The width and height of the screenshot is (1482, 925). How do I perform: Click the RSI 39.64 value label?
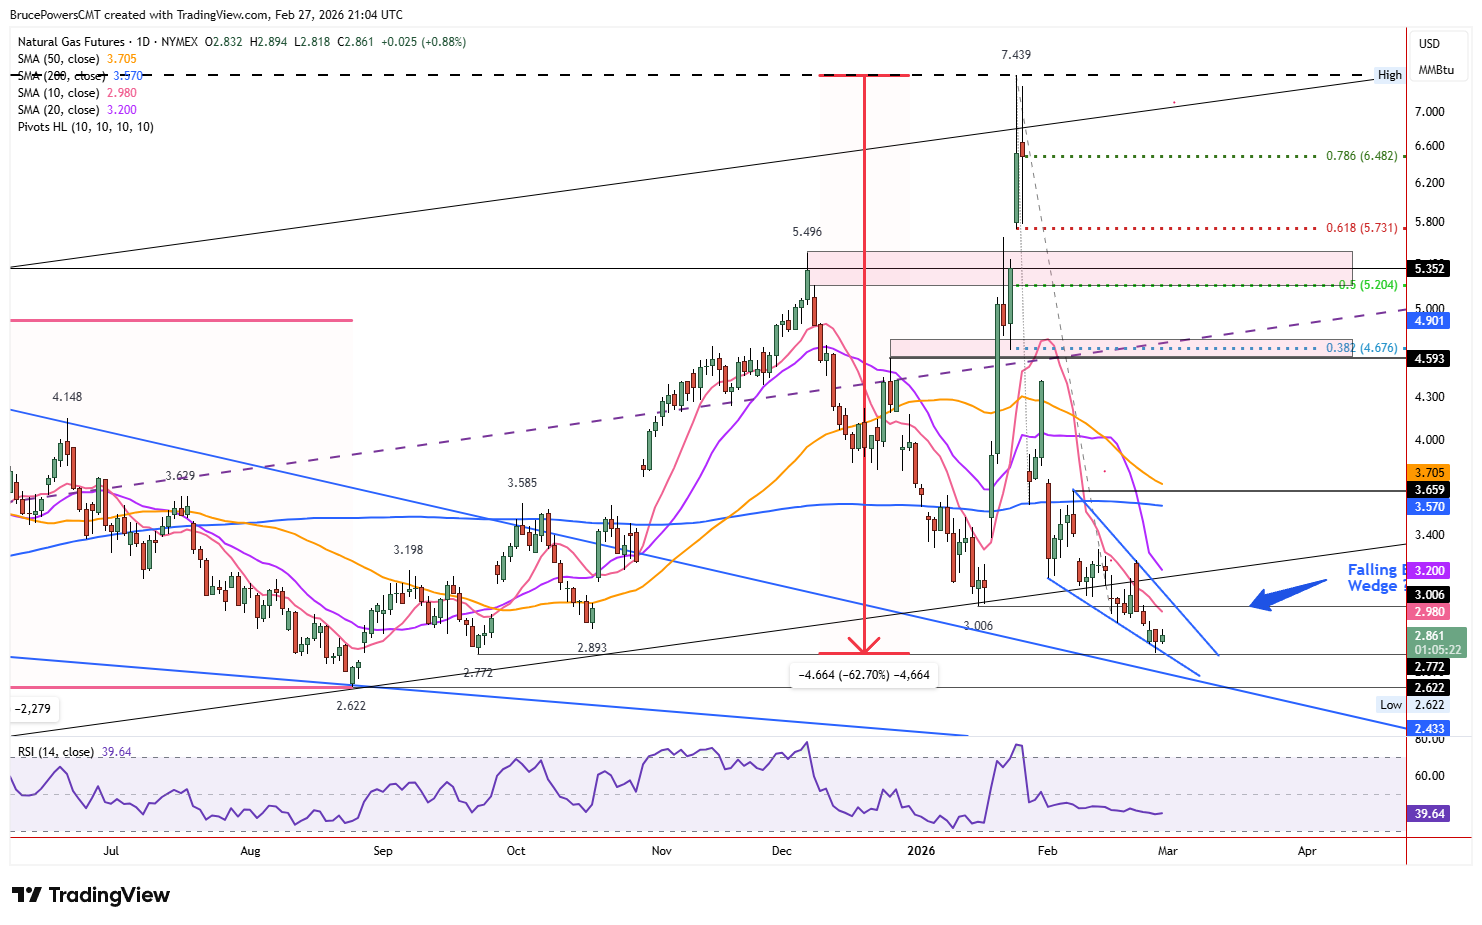pos(1429,814)
